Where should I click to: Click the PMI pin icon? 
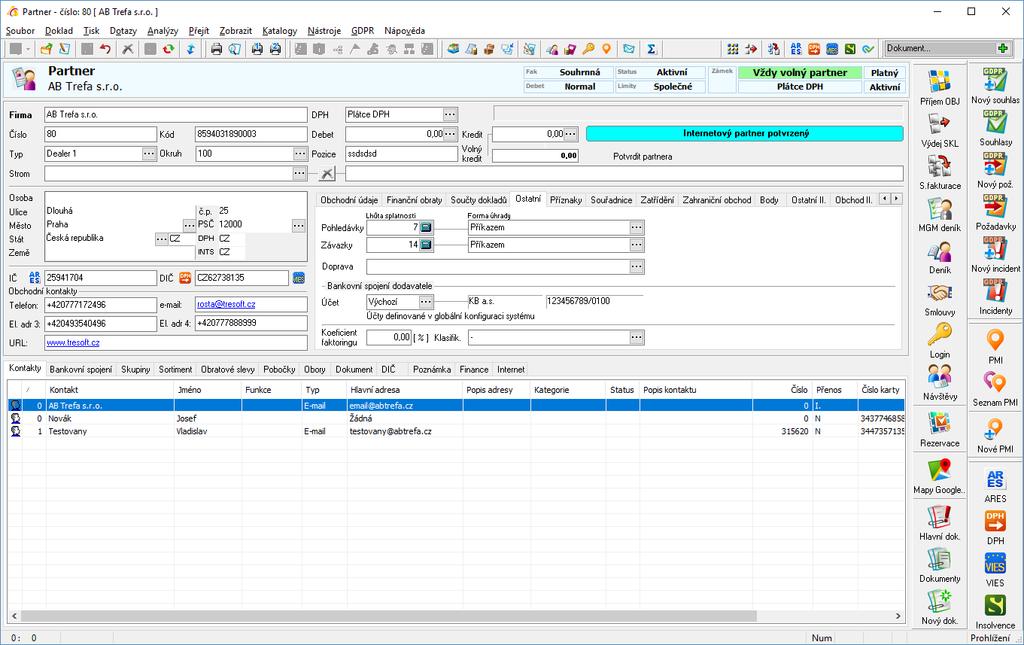(995, 346)
